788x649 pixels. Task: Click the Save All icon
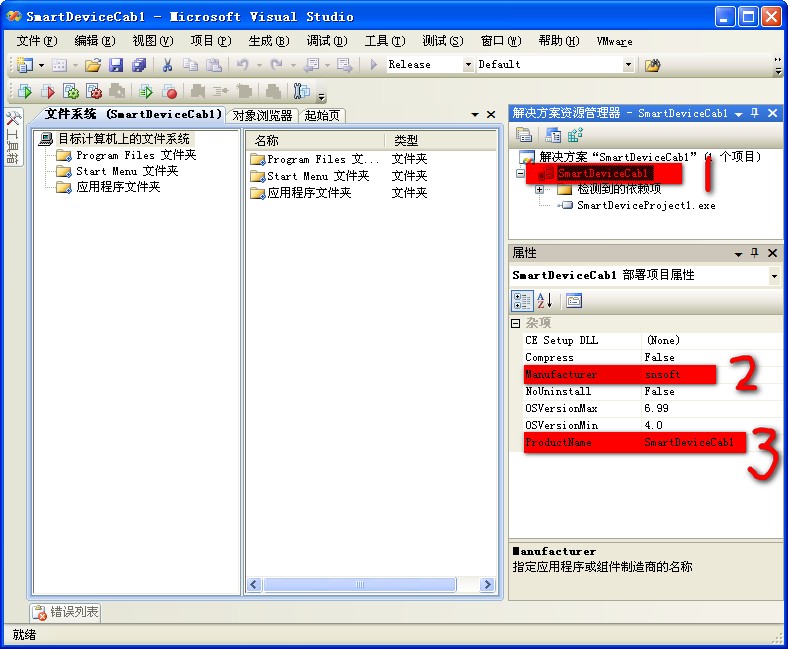(x=139, y=65)
